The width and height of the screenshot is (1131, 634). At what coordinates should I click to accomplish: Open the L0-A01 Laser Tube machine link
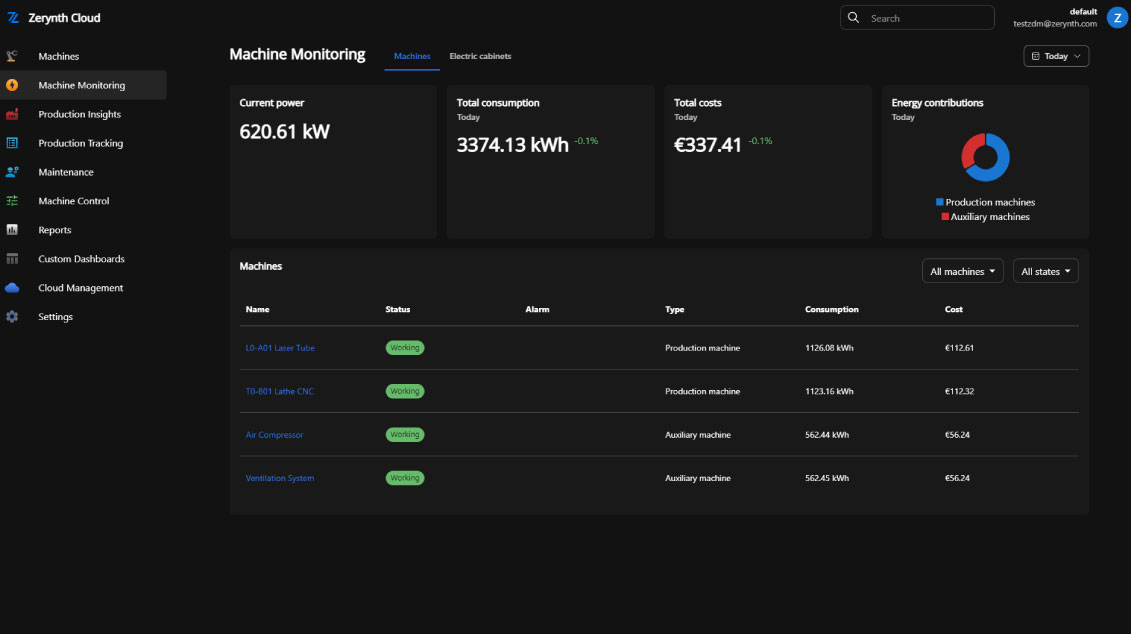(280, 348)
